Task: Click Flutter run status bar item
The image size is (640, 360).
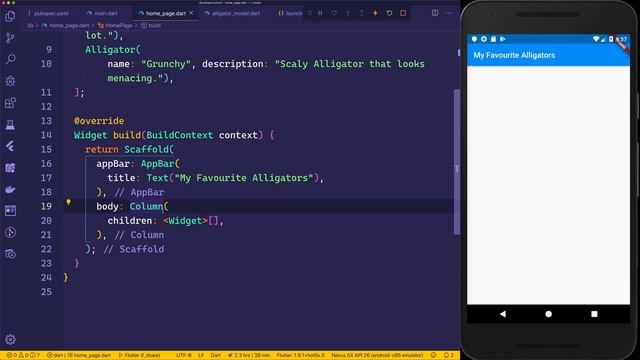Action: pos(140,355)
